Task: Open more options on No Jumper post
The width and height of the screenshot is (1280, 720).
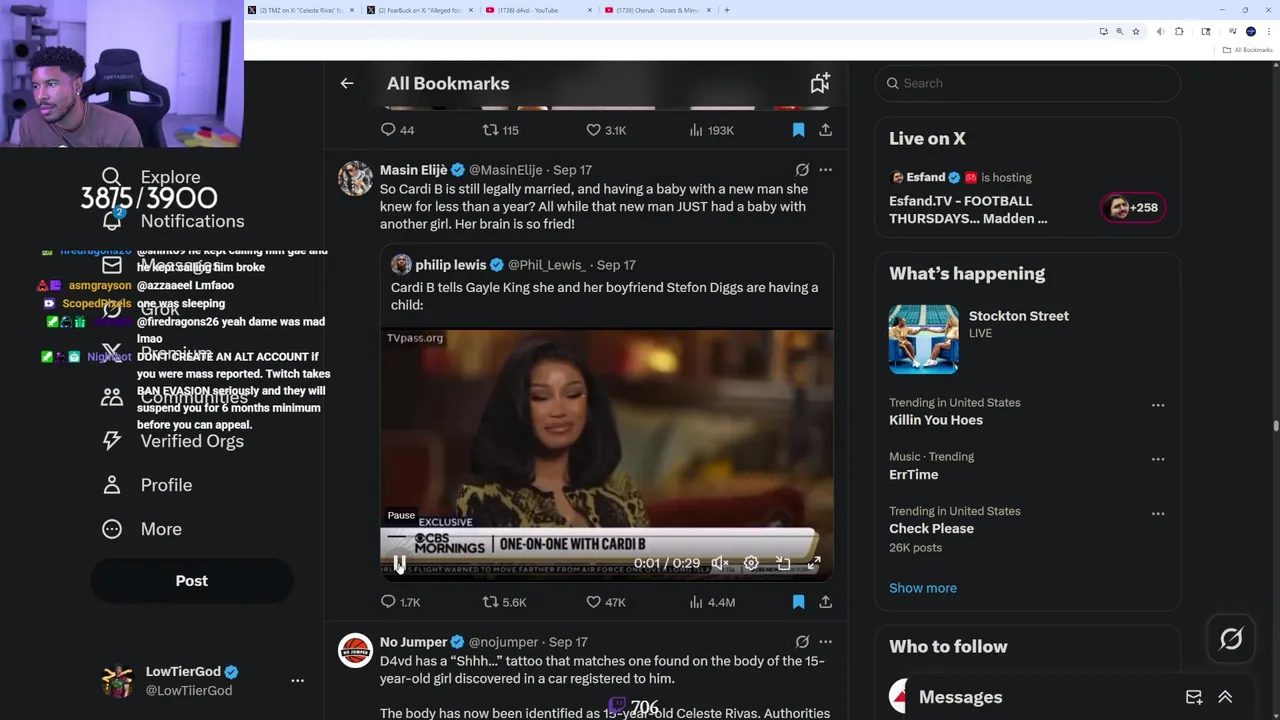Action: (x=825, y=642)
